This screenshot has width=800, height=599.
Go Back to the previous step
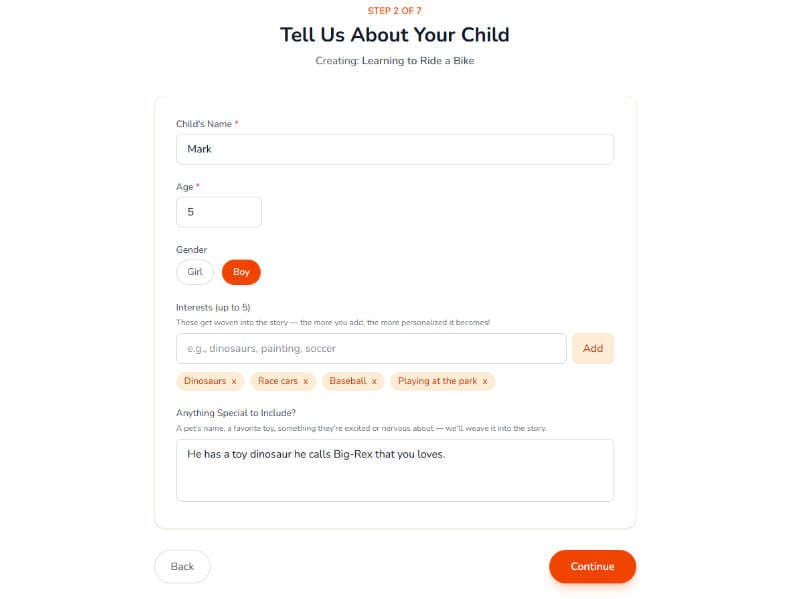181,566
